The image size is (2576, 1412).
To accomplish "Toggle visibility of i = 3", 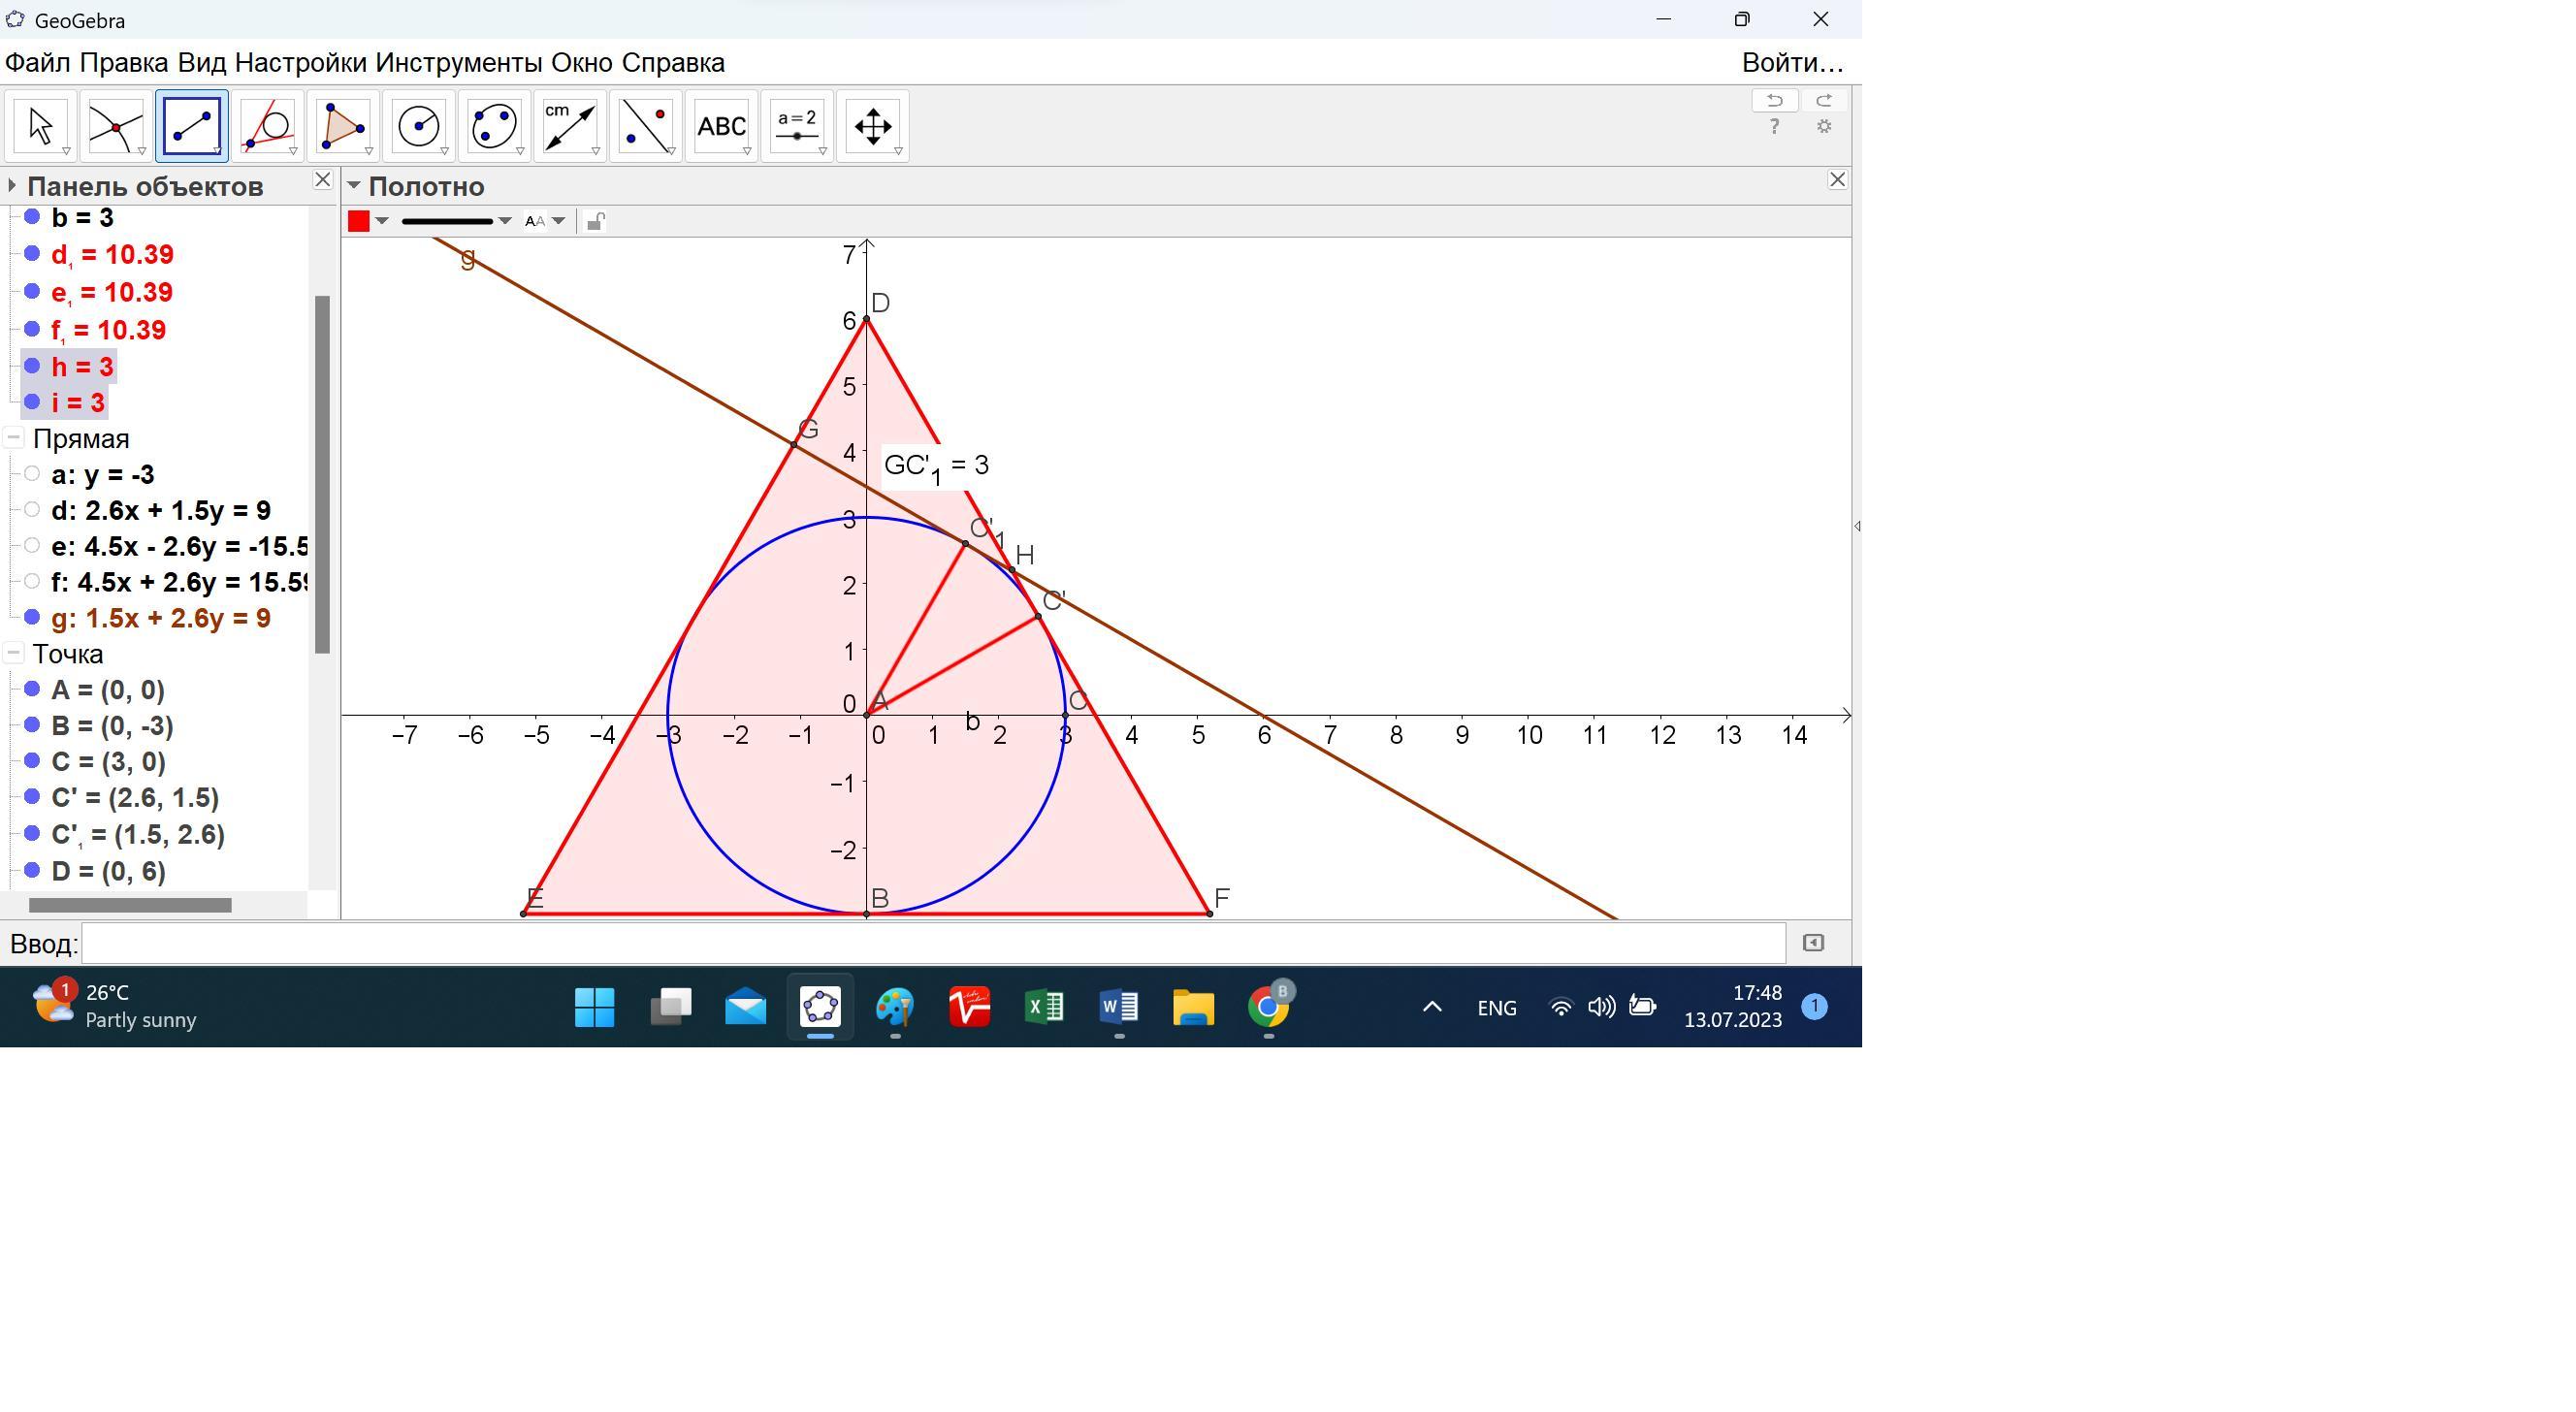I will [x=32, y=402].
